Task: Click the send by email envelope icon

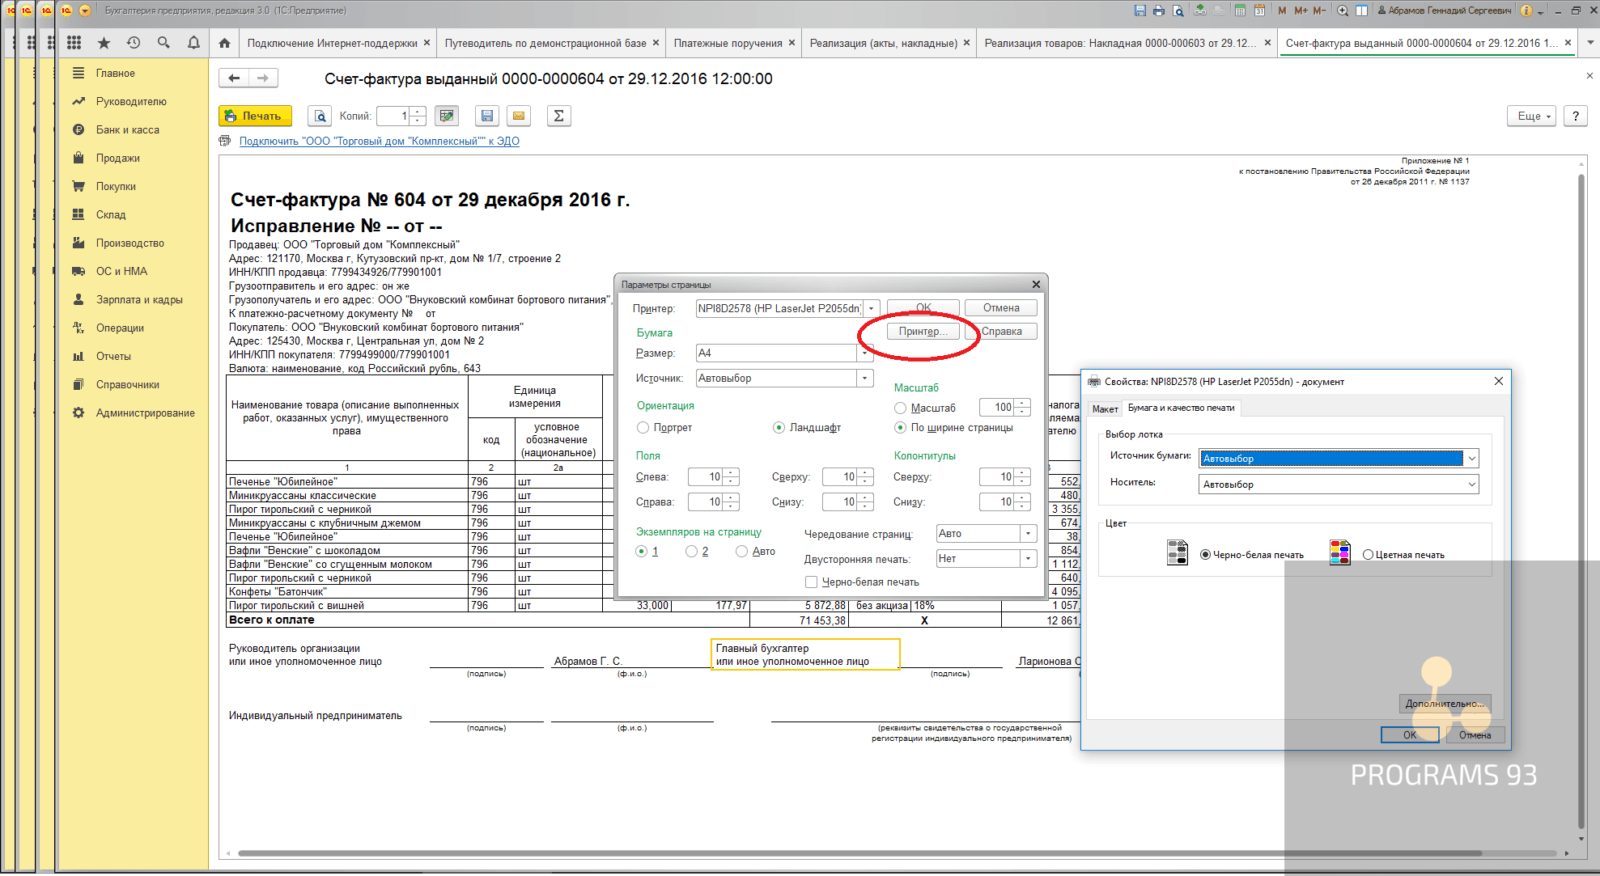Action: [519, 116]
